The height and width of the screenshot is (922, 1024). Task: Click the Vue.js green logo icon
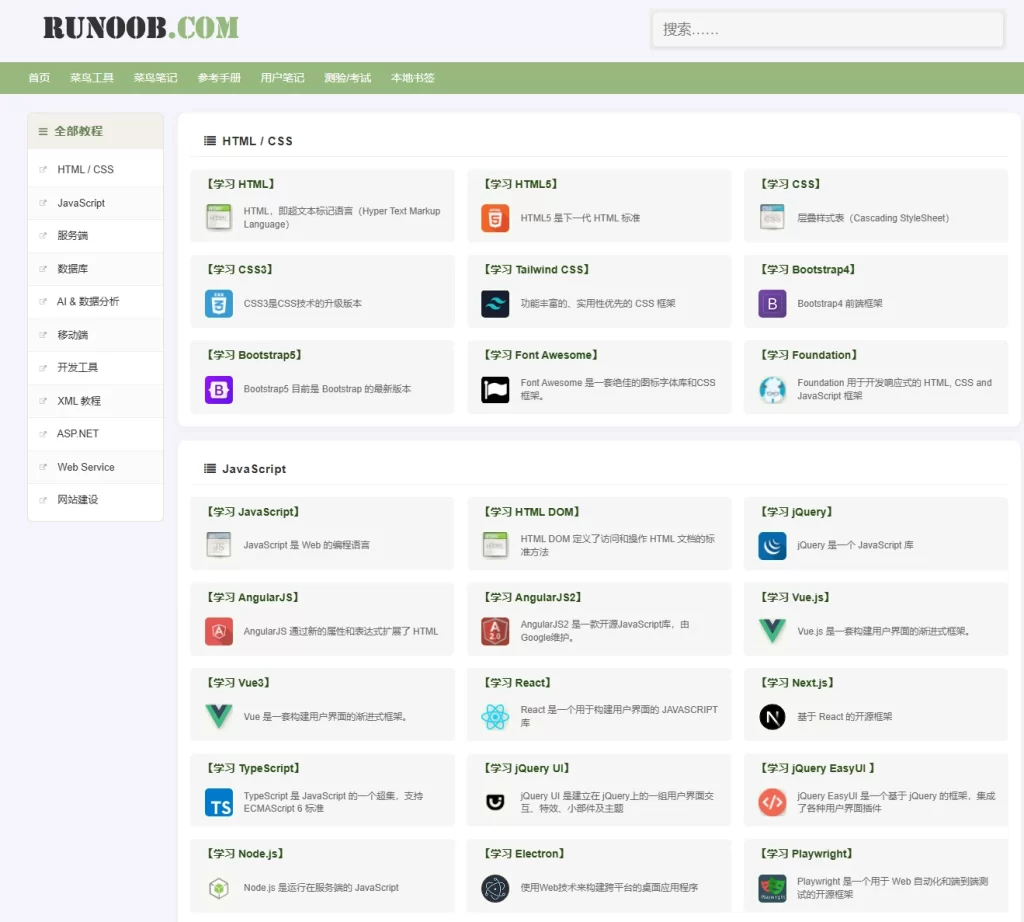[772, 631]
